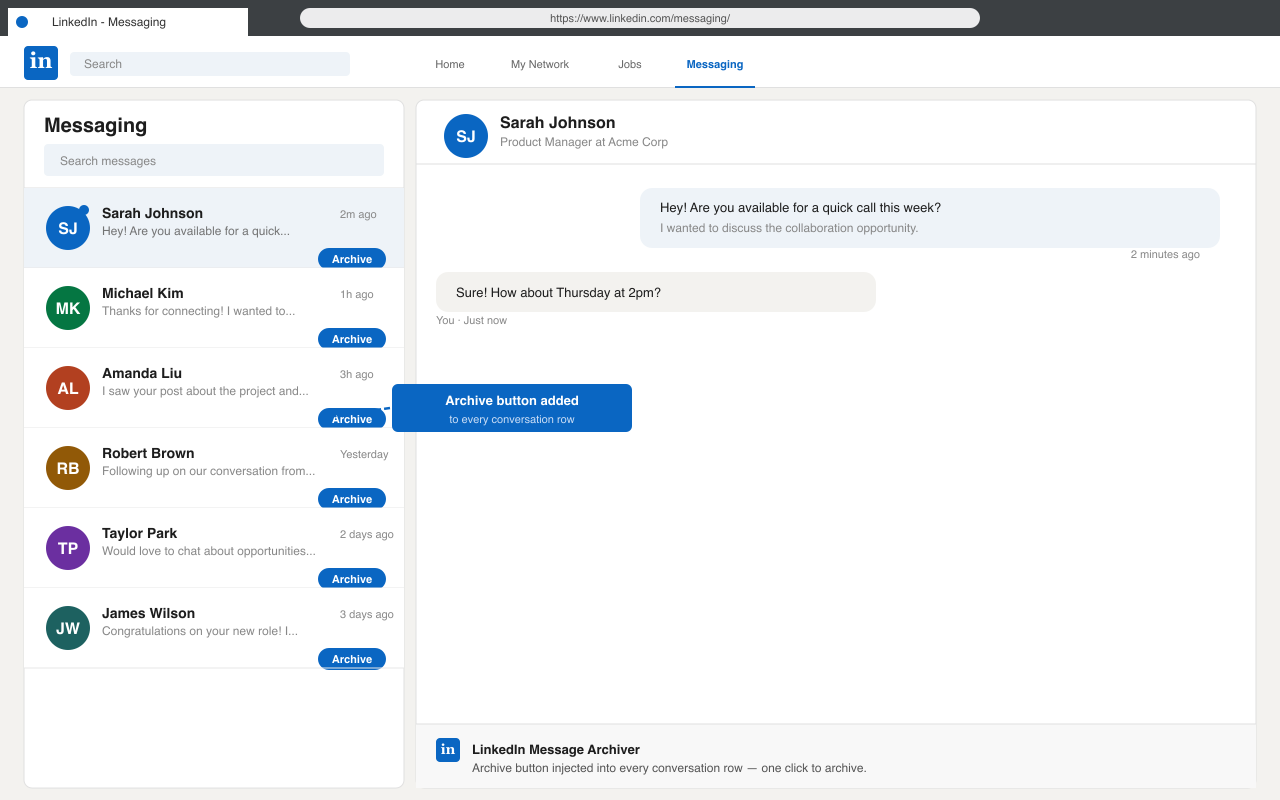The height and width of the screenshot is (800, 1280).
Task: Open Sarah Johnson's avatar in conversation header
Action: (465, 135)
